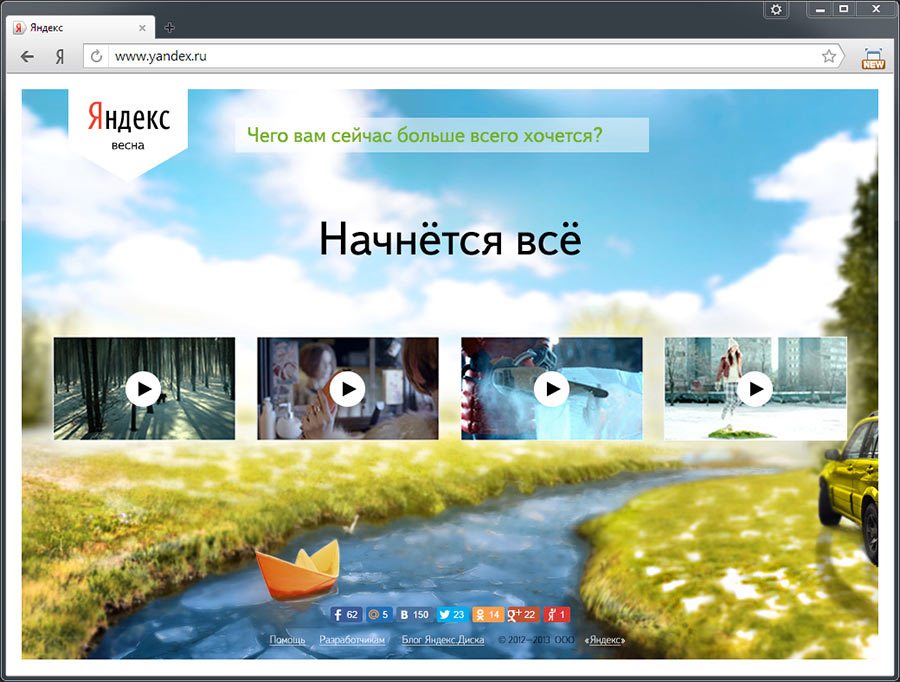
Task: Play the video of girl on snow
Action: tap(755, 388)
